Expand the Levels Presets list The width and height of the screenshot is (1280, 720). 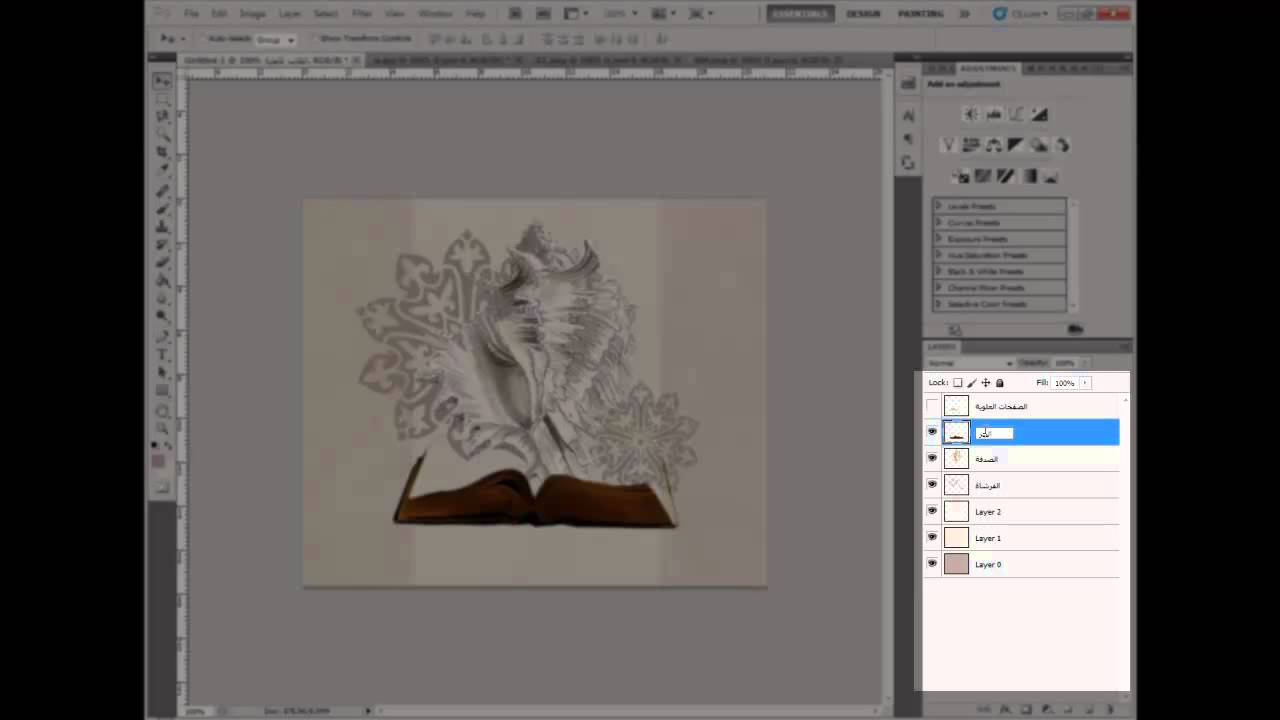coord(939,206)
